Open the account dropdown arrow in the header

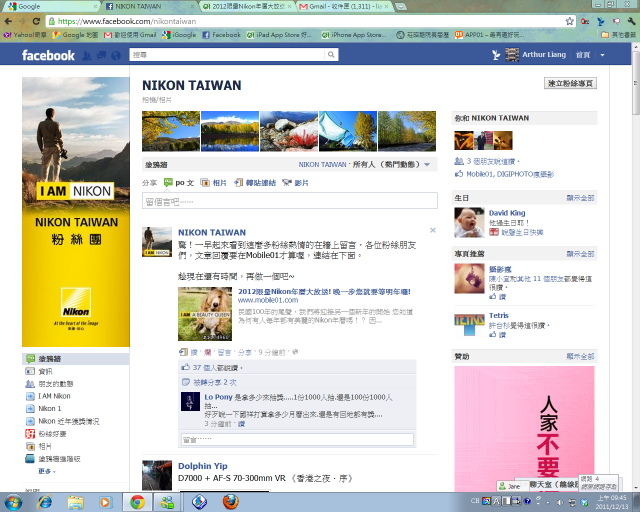(x=602, y=55)
